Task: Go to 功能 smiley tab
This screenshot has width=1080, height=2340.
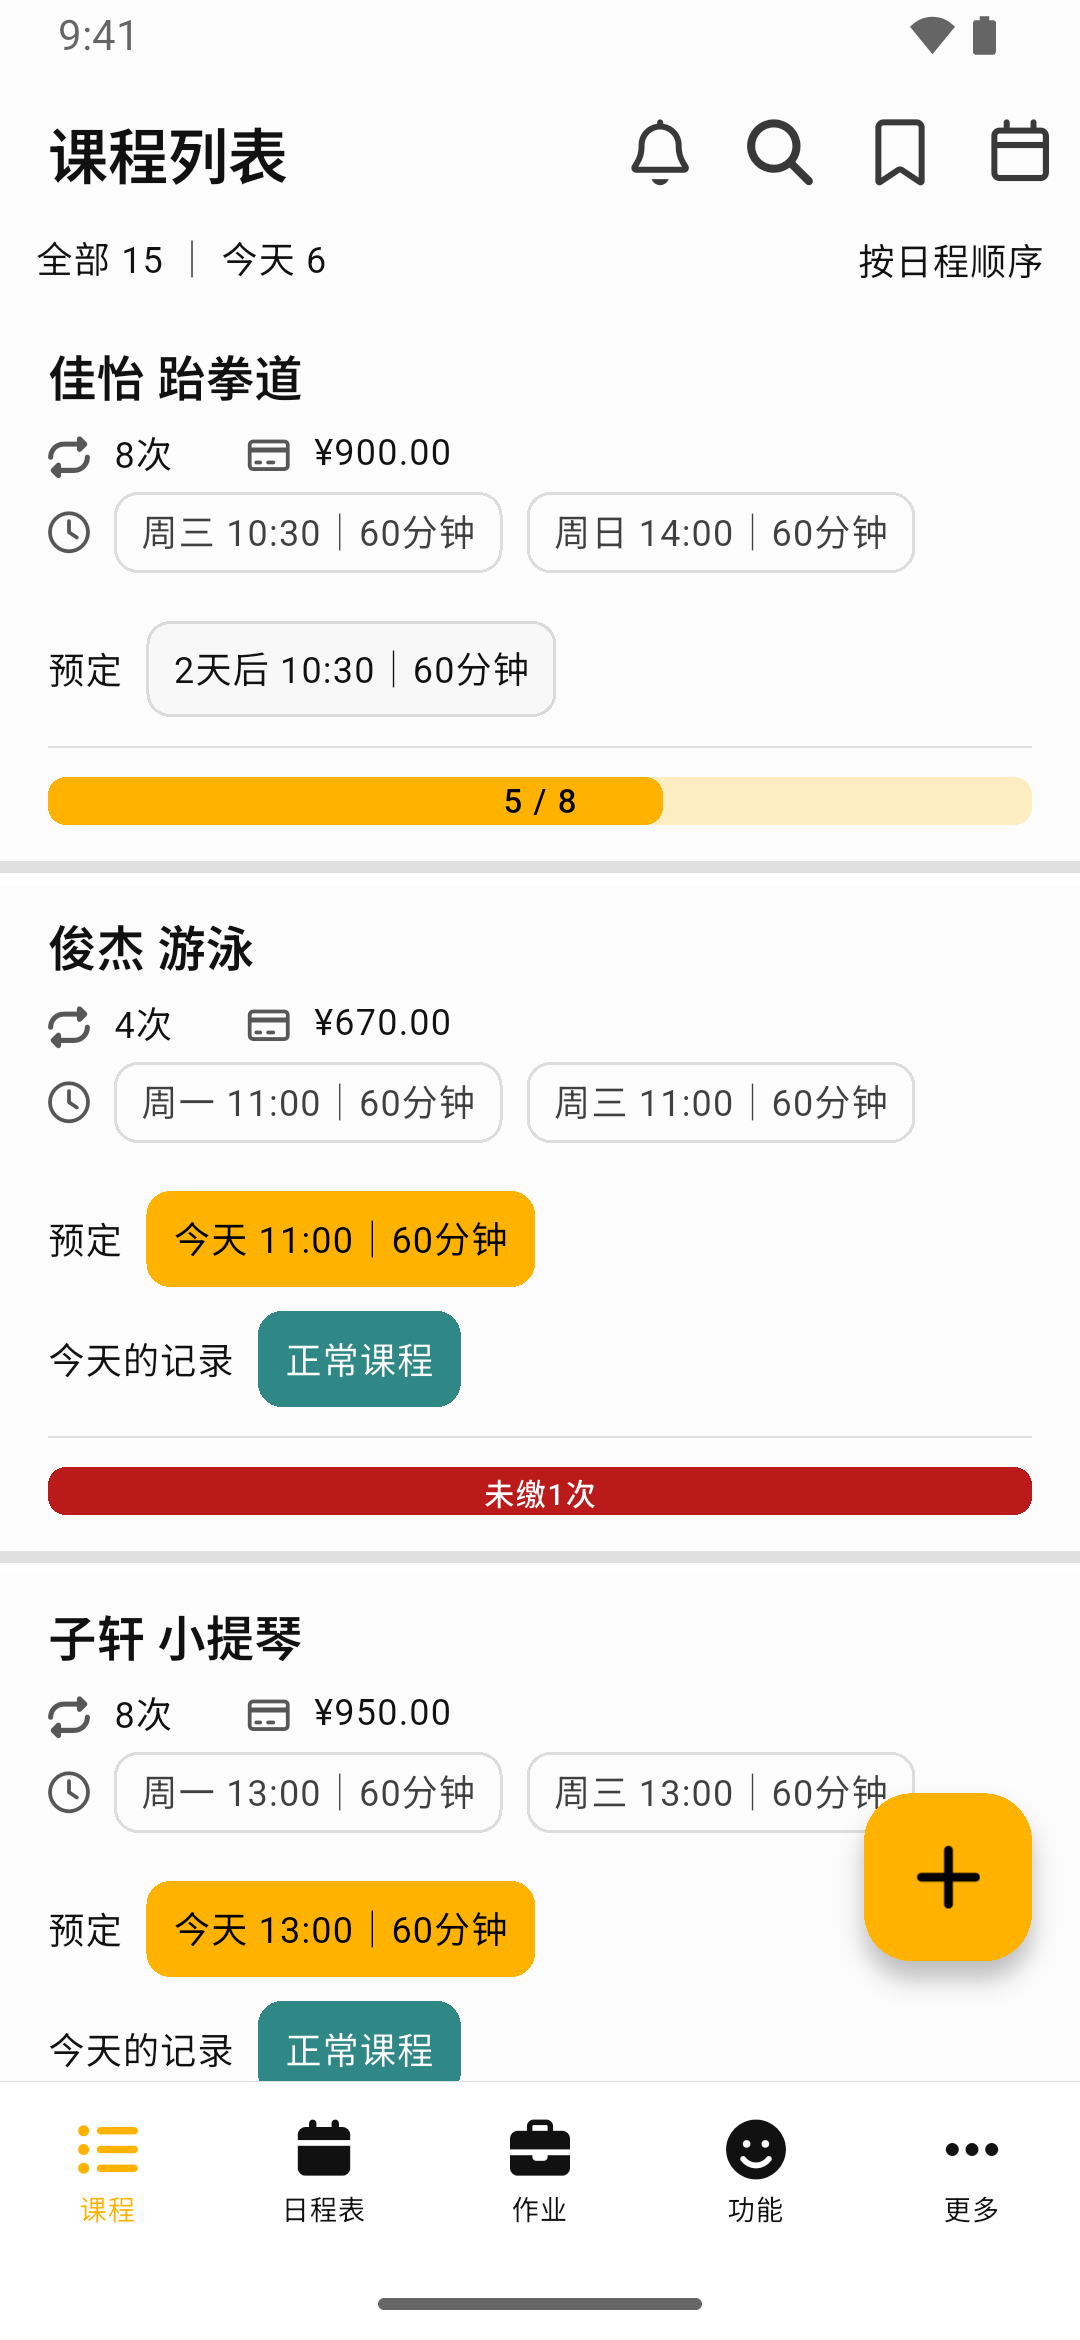Action: click(756, 2170)
